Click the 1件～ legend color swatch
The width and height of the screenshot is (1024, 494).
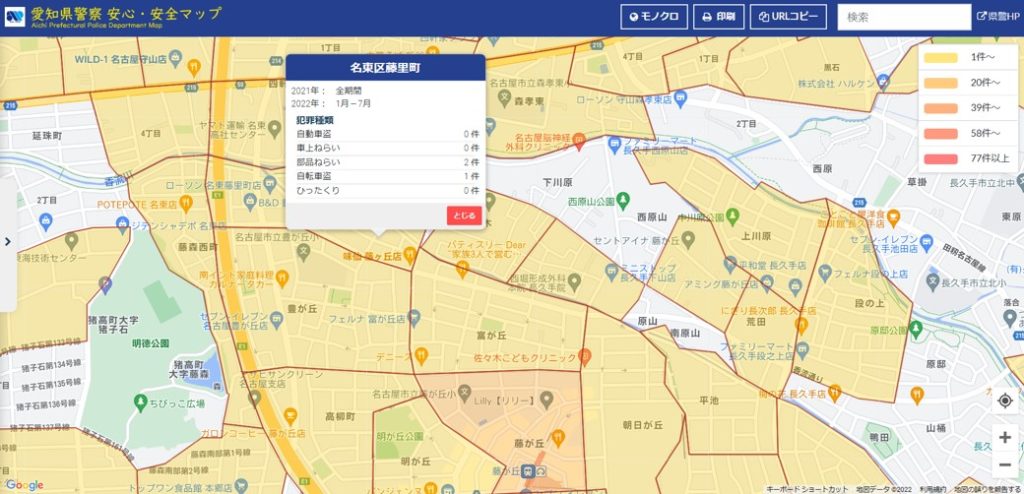tap(941, 58)
